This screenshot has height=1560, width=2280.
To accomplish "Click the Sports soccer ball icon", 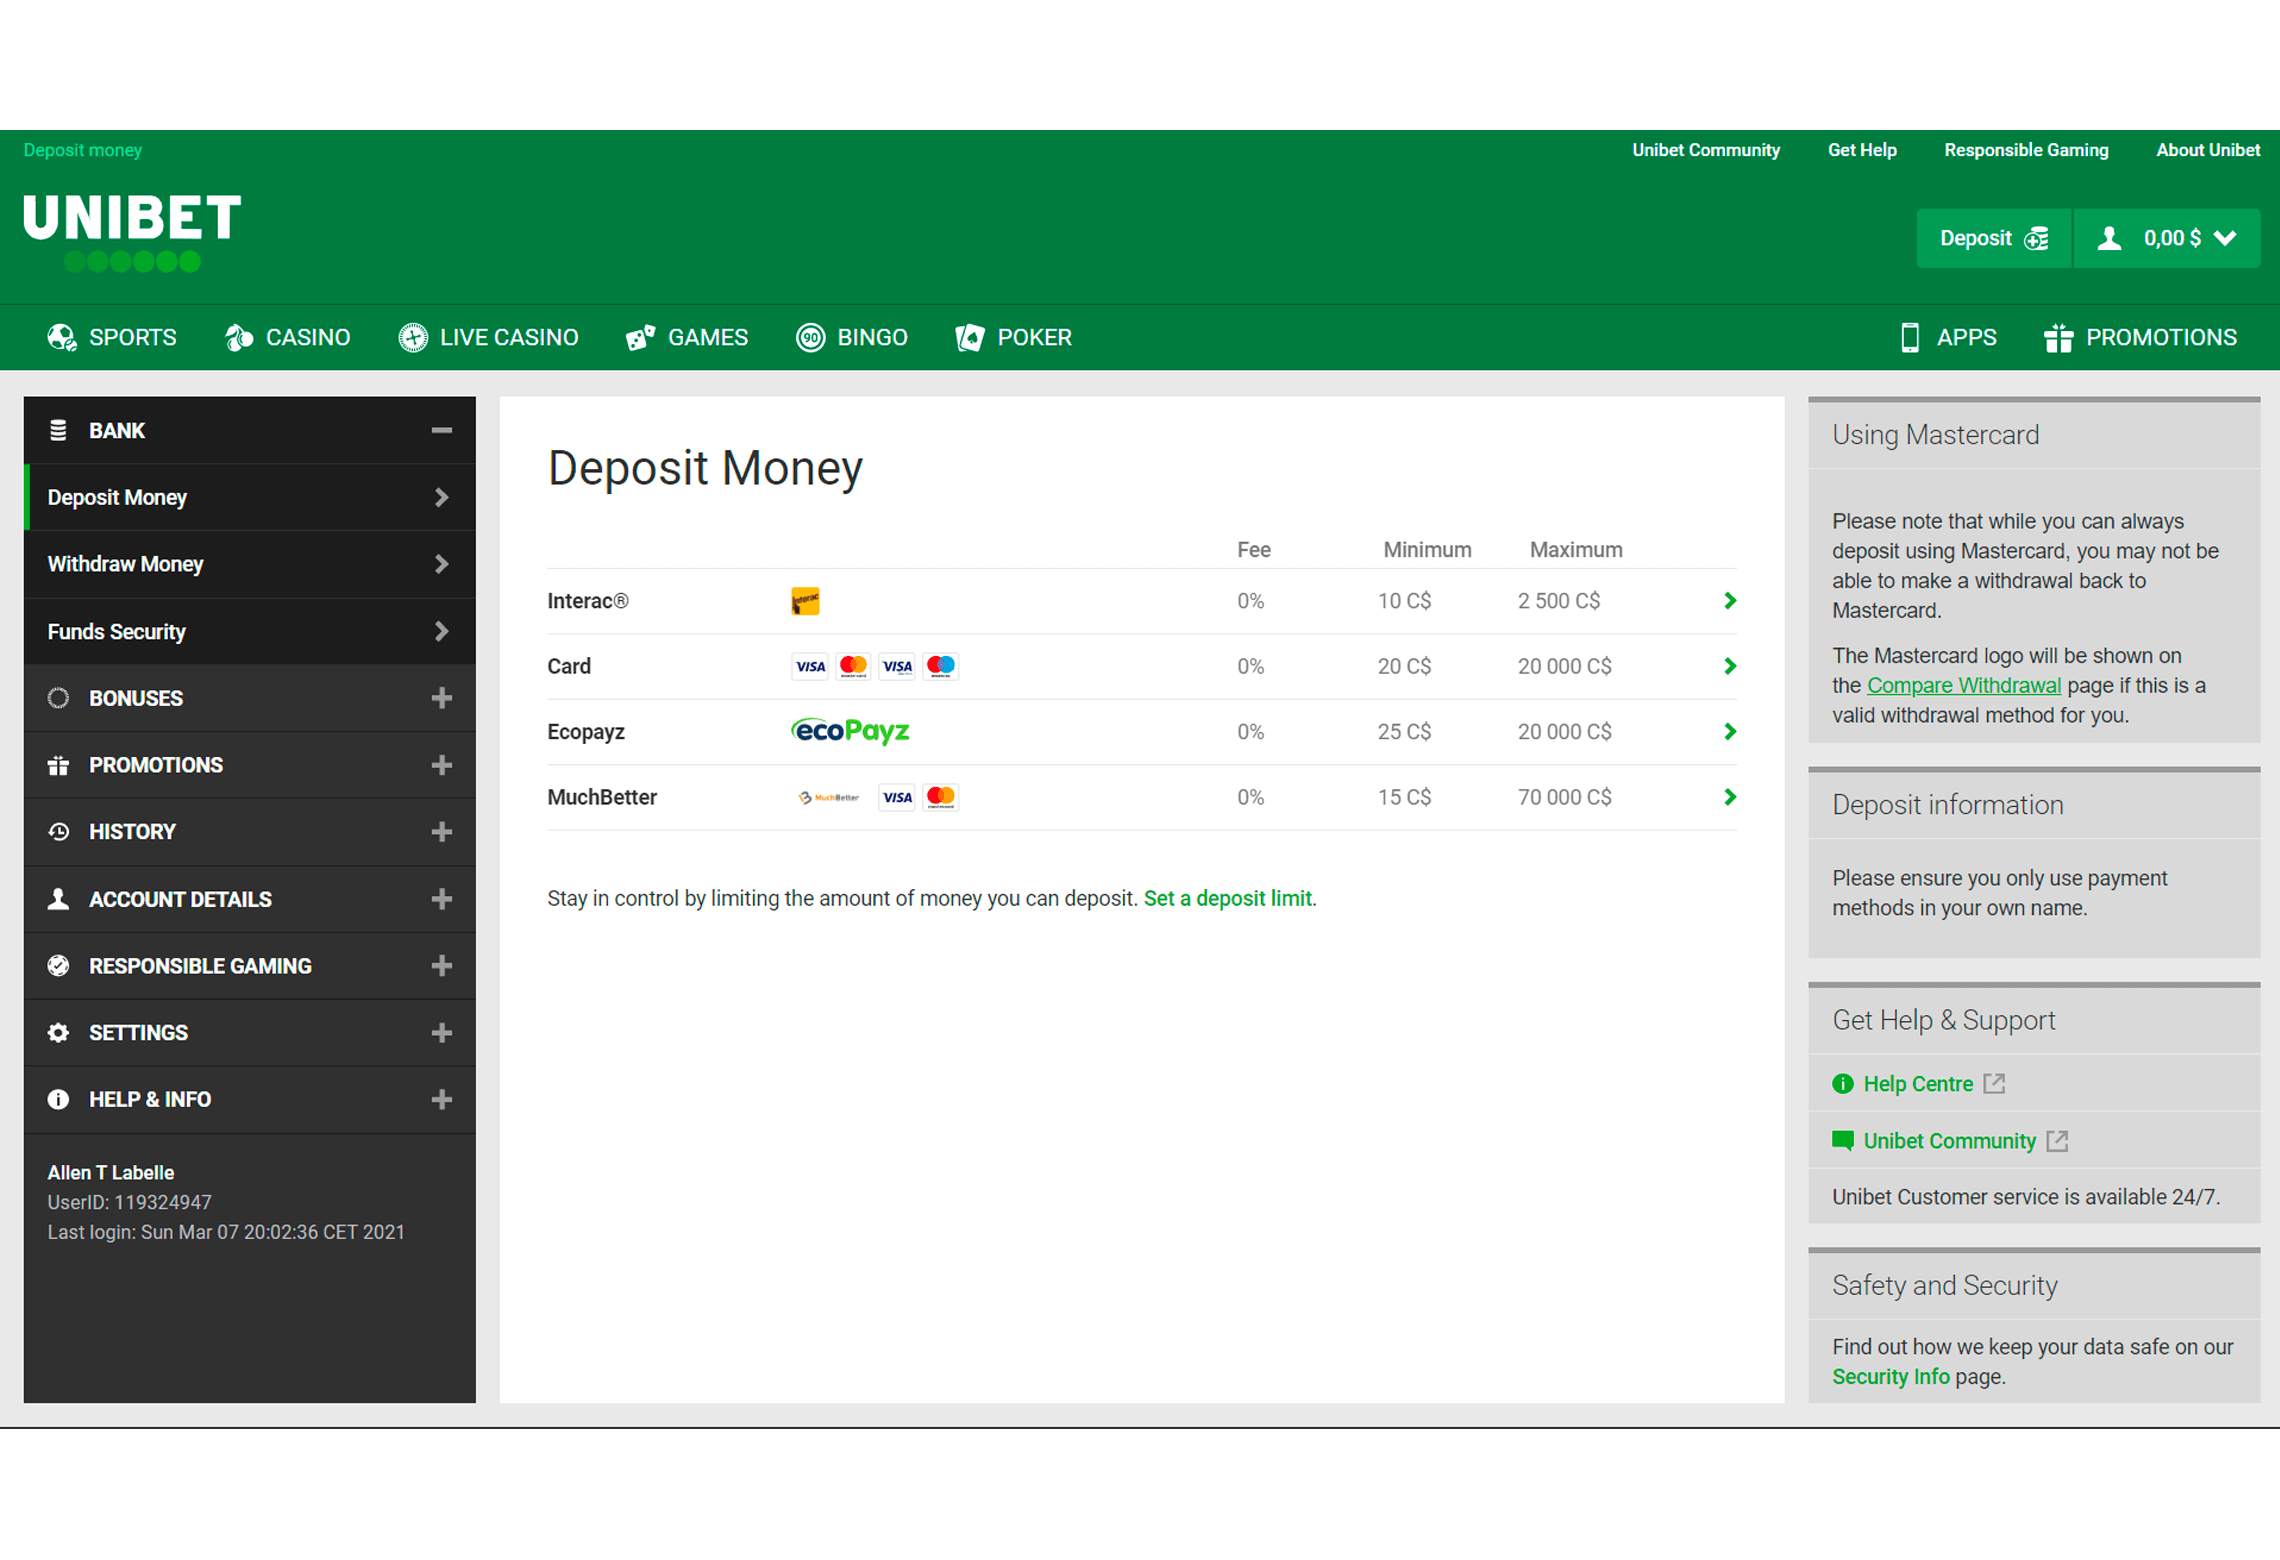I will click(x=62, y=338).
